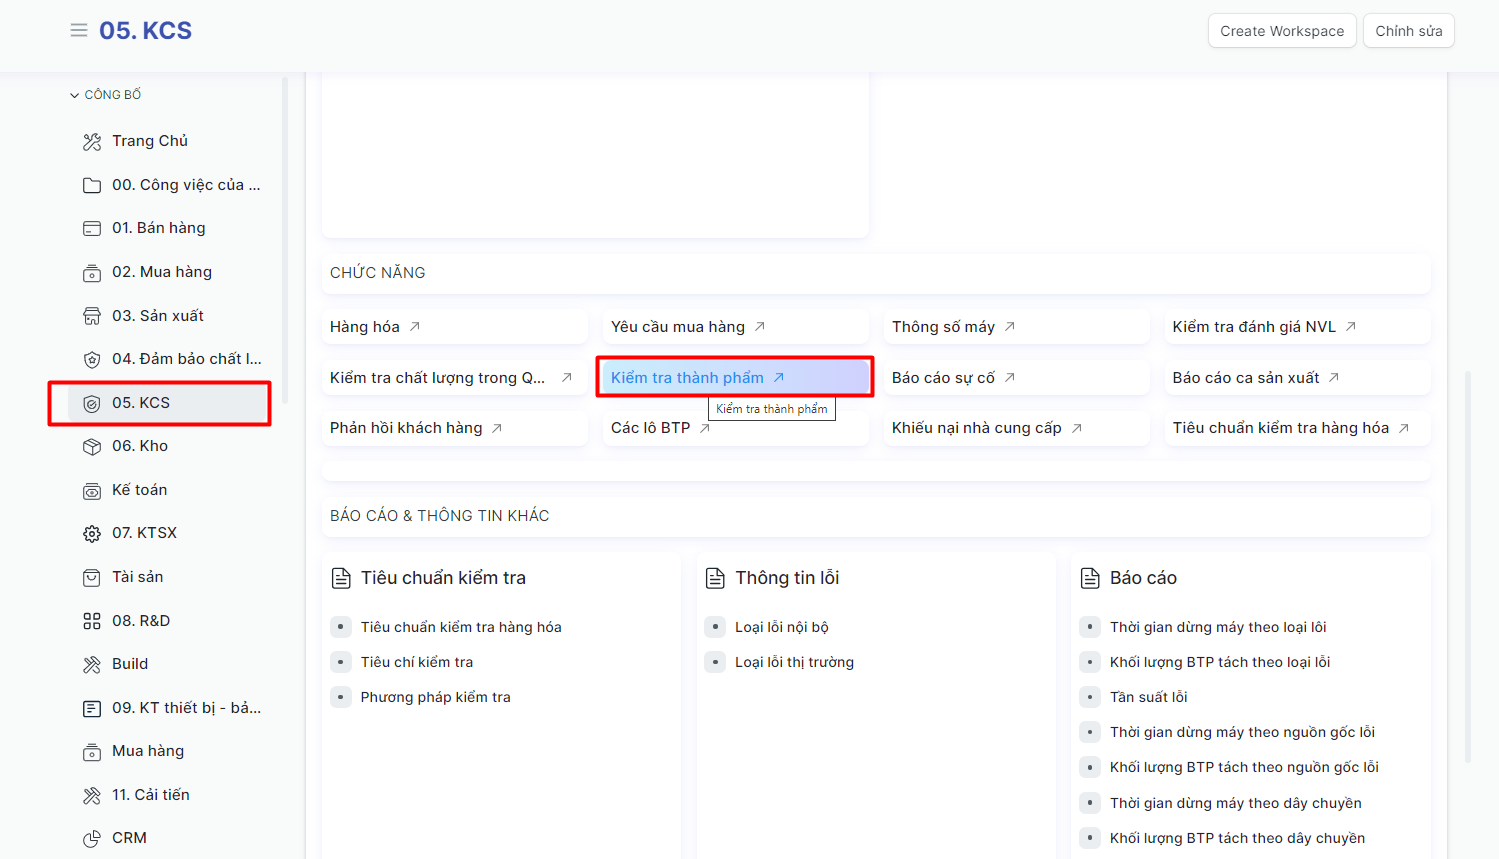Click the 07. KTSX gear icon
This screenshot has width=1499, height=859.
tap(92, 534)
